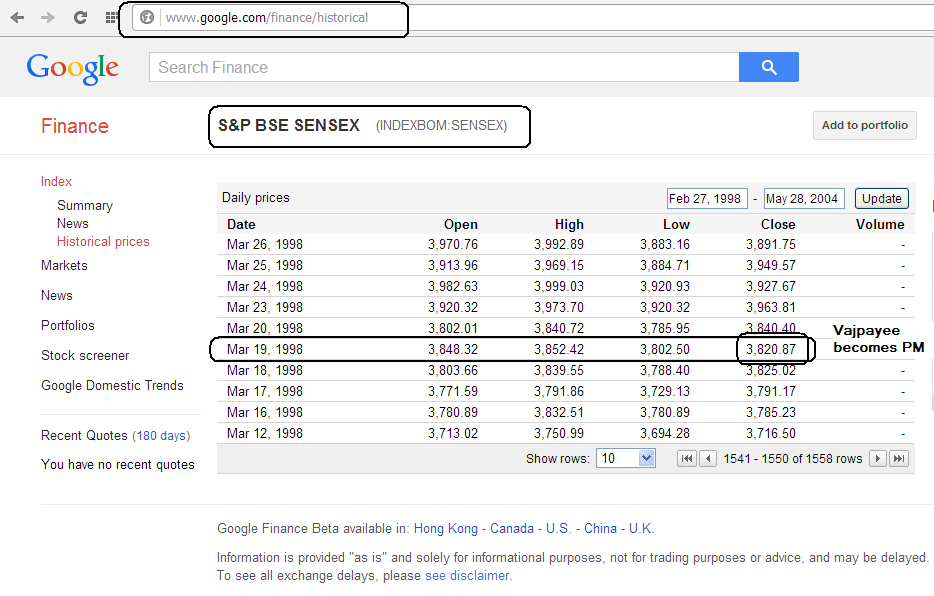
Task: Select Historical prices in sidebar
Action: point(103,242)
